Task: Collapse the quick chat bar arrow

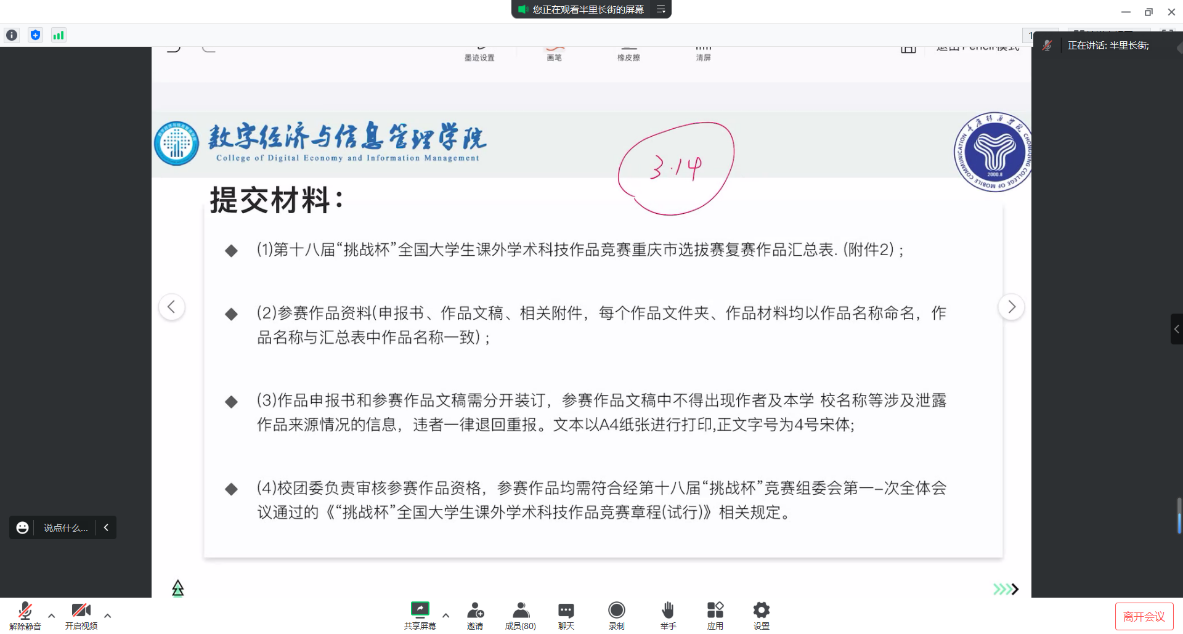Action: coord(106,527)
